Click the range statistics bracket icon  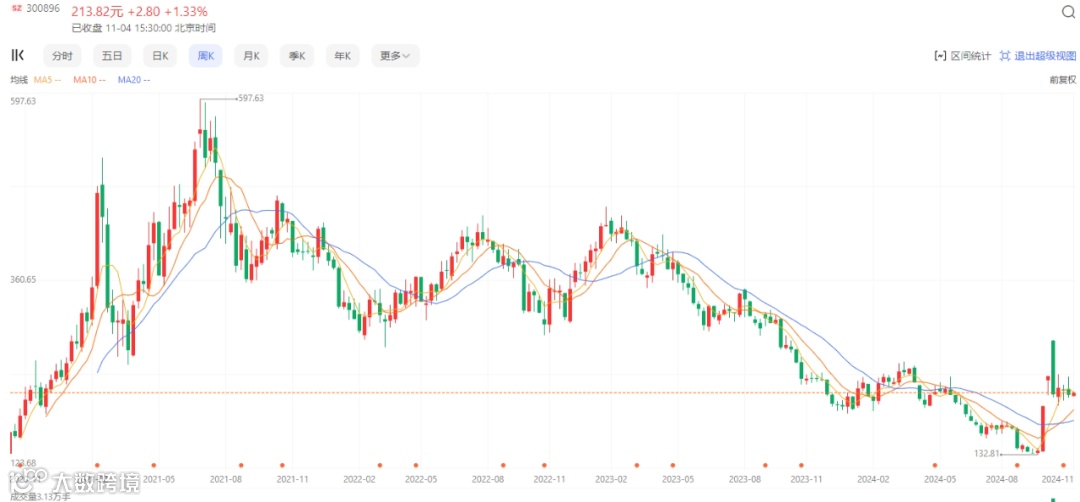[939, 56]
